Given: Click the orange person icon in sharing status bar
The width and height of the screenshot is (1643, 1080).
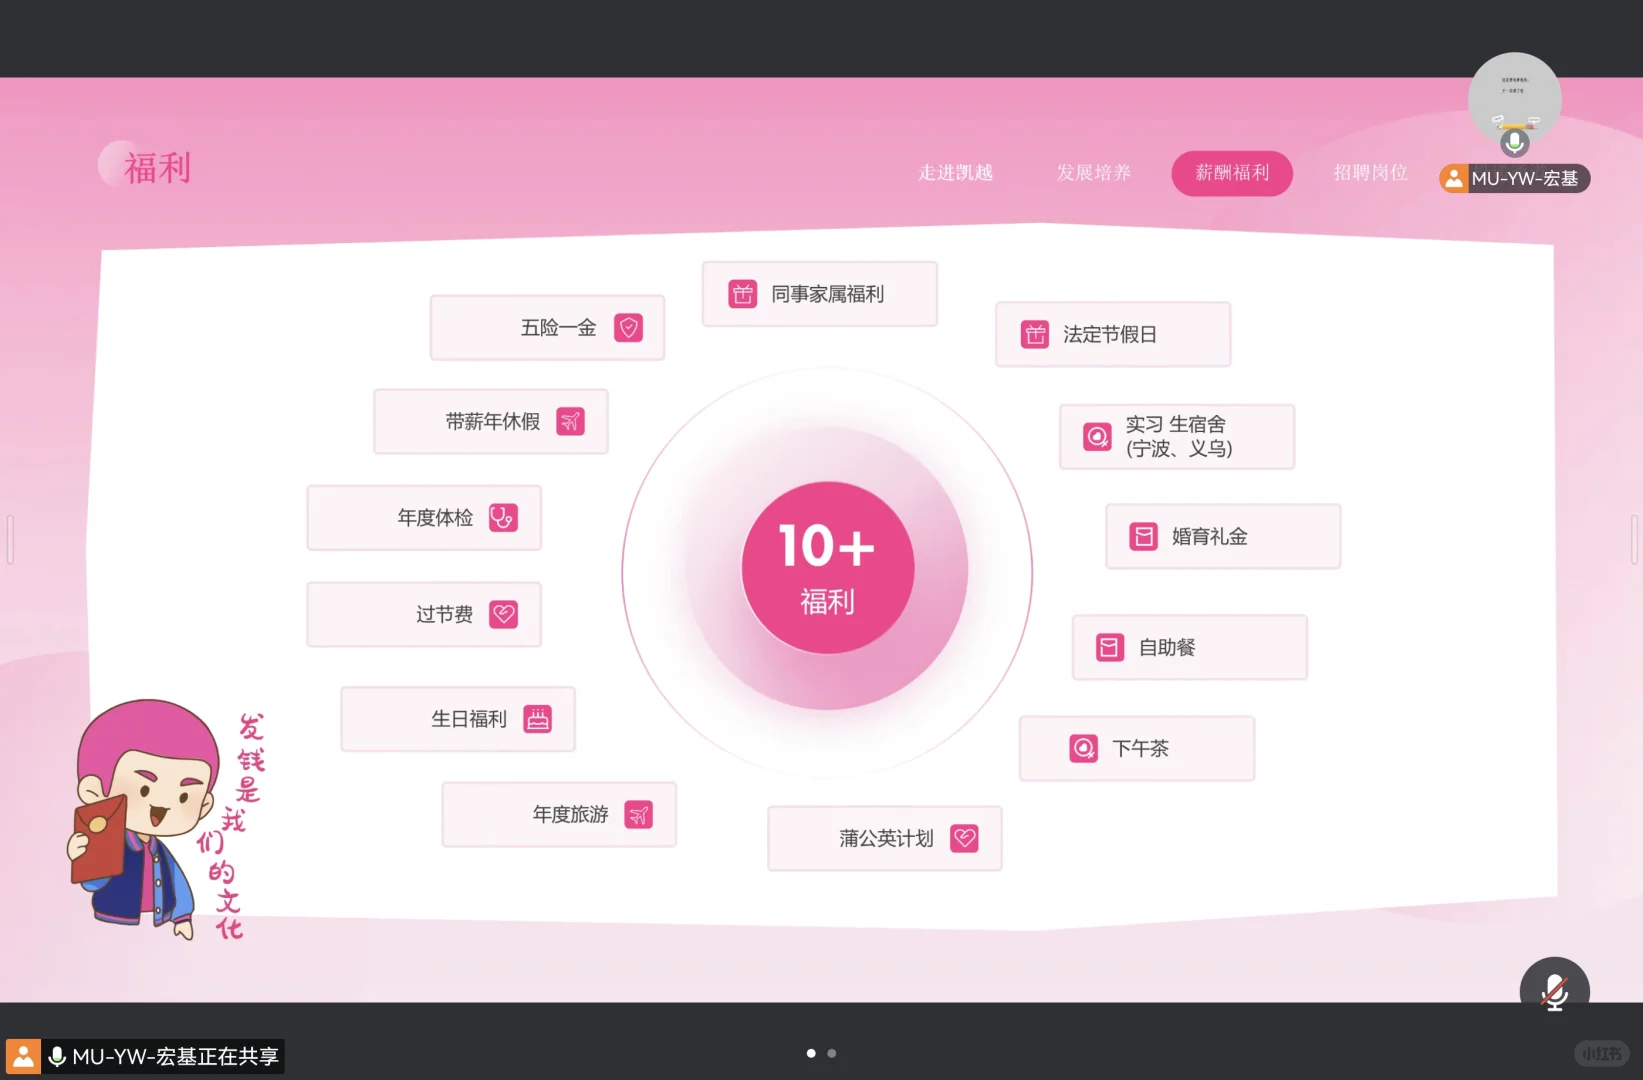Looking at the screenshot, I should 23,1057.
